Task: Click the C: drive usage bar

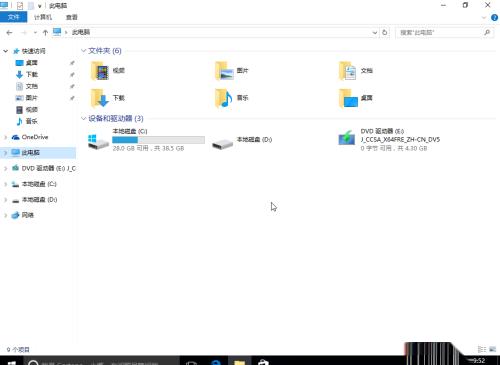Action: 158,140
